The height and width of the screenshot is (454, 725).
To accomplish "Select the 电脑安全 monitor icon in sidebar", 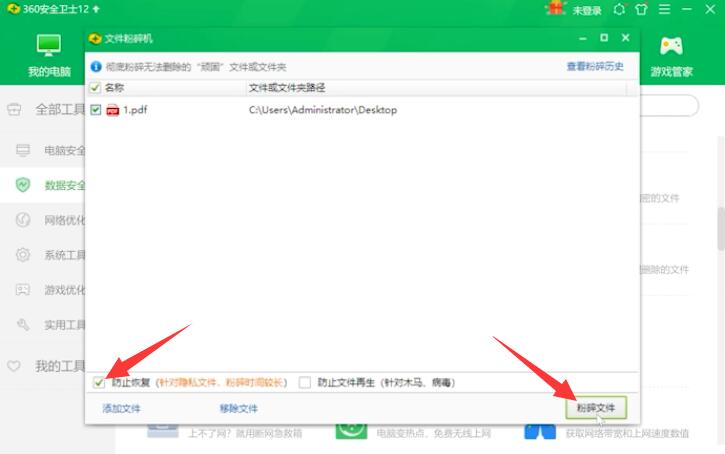I will pos(23,150).
